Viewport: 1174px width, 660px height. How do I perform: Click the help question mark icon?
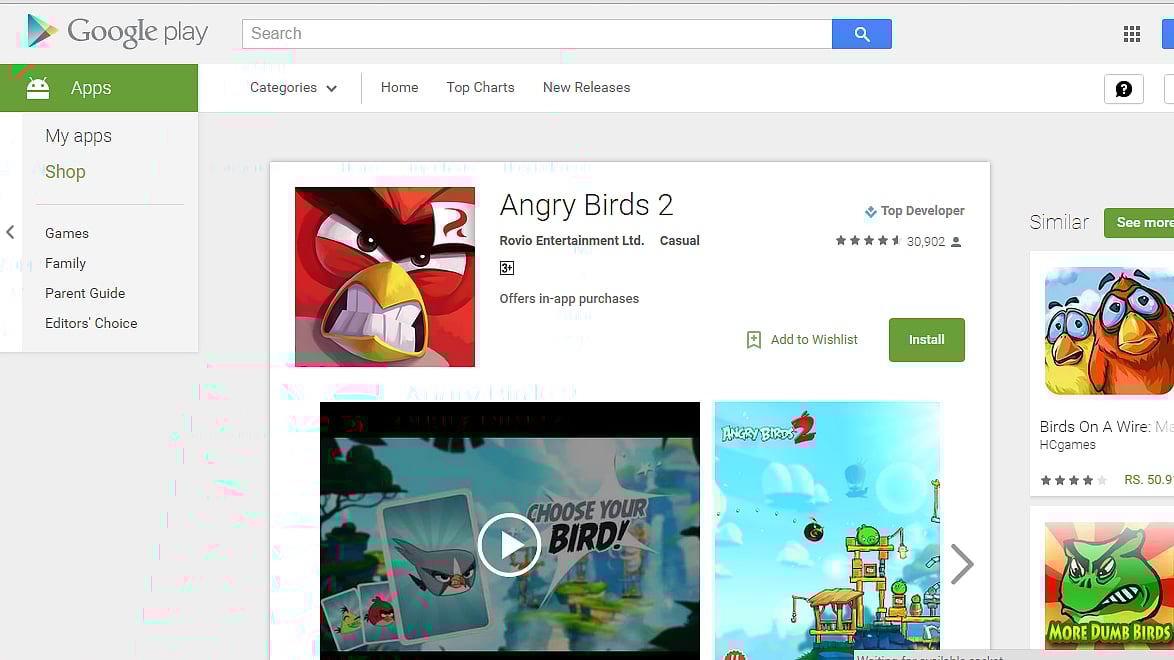pyautogui.click(x=1123, y=89)
